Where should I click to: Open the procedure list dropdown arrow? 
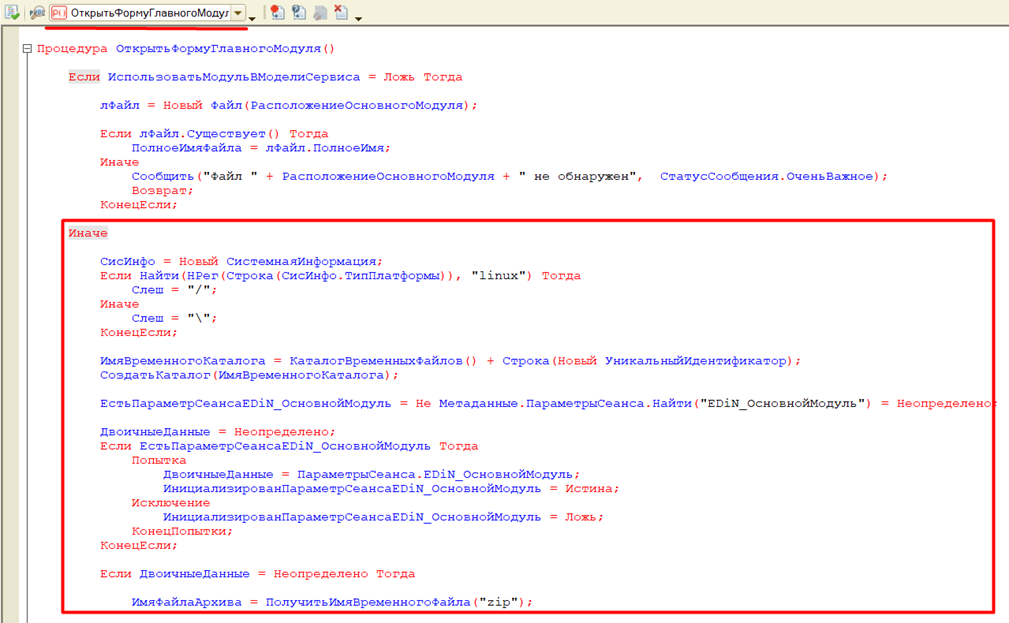click(238, 13)
